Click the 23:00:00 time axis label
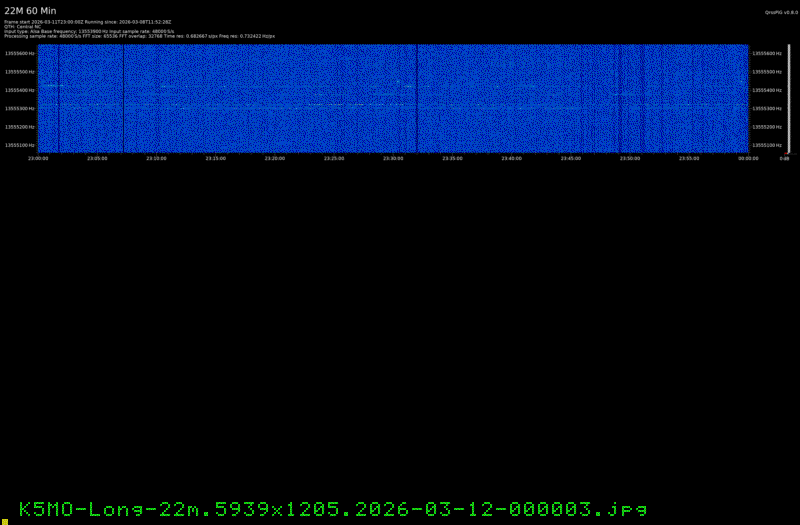The height and width of the screenshot is (525, 800). coord(38,158)
